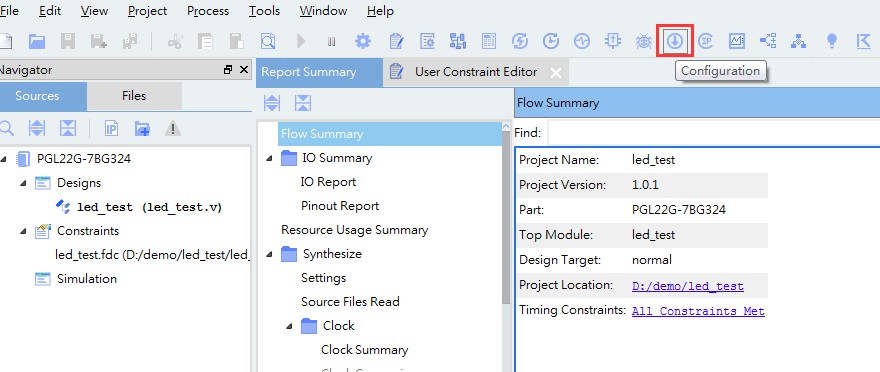Open the Edit menu
The image size is (880, 372).
point(50,11)
